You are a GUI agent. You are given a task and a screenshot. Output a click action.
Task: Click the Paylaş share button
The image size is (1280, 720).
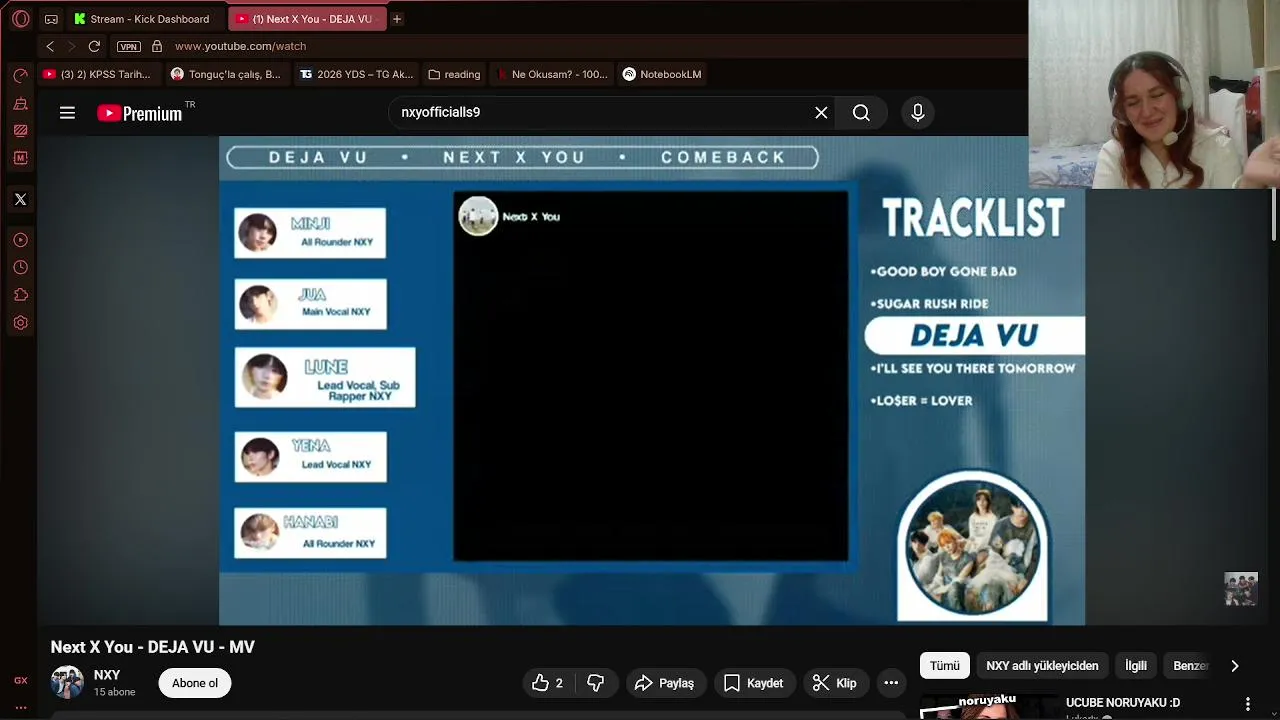(x=664, y=683)
